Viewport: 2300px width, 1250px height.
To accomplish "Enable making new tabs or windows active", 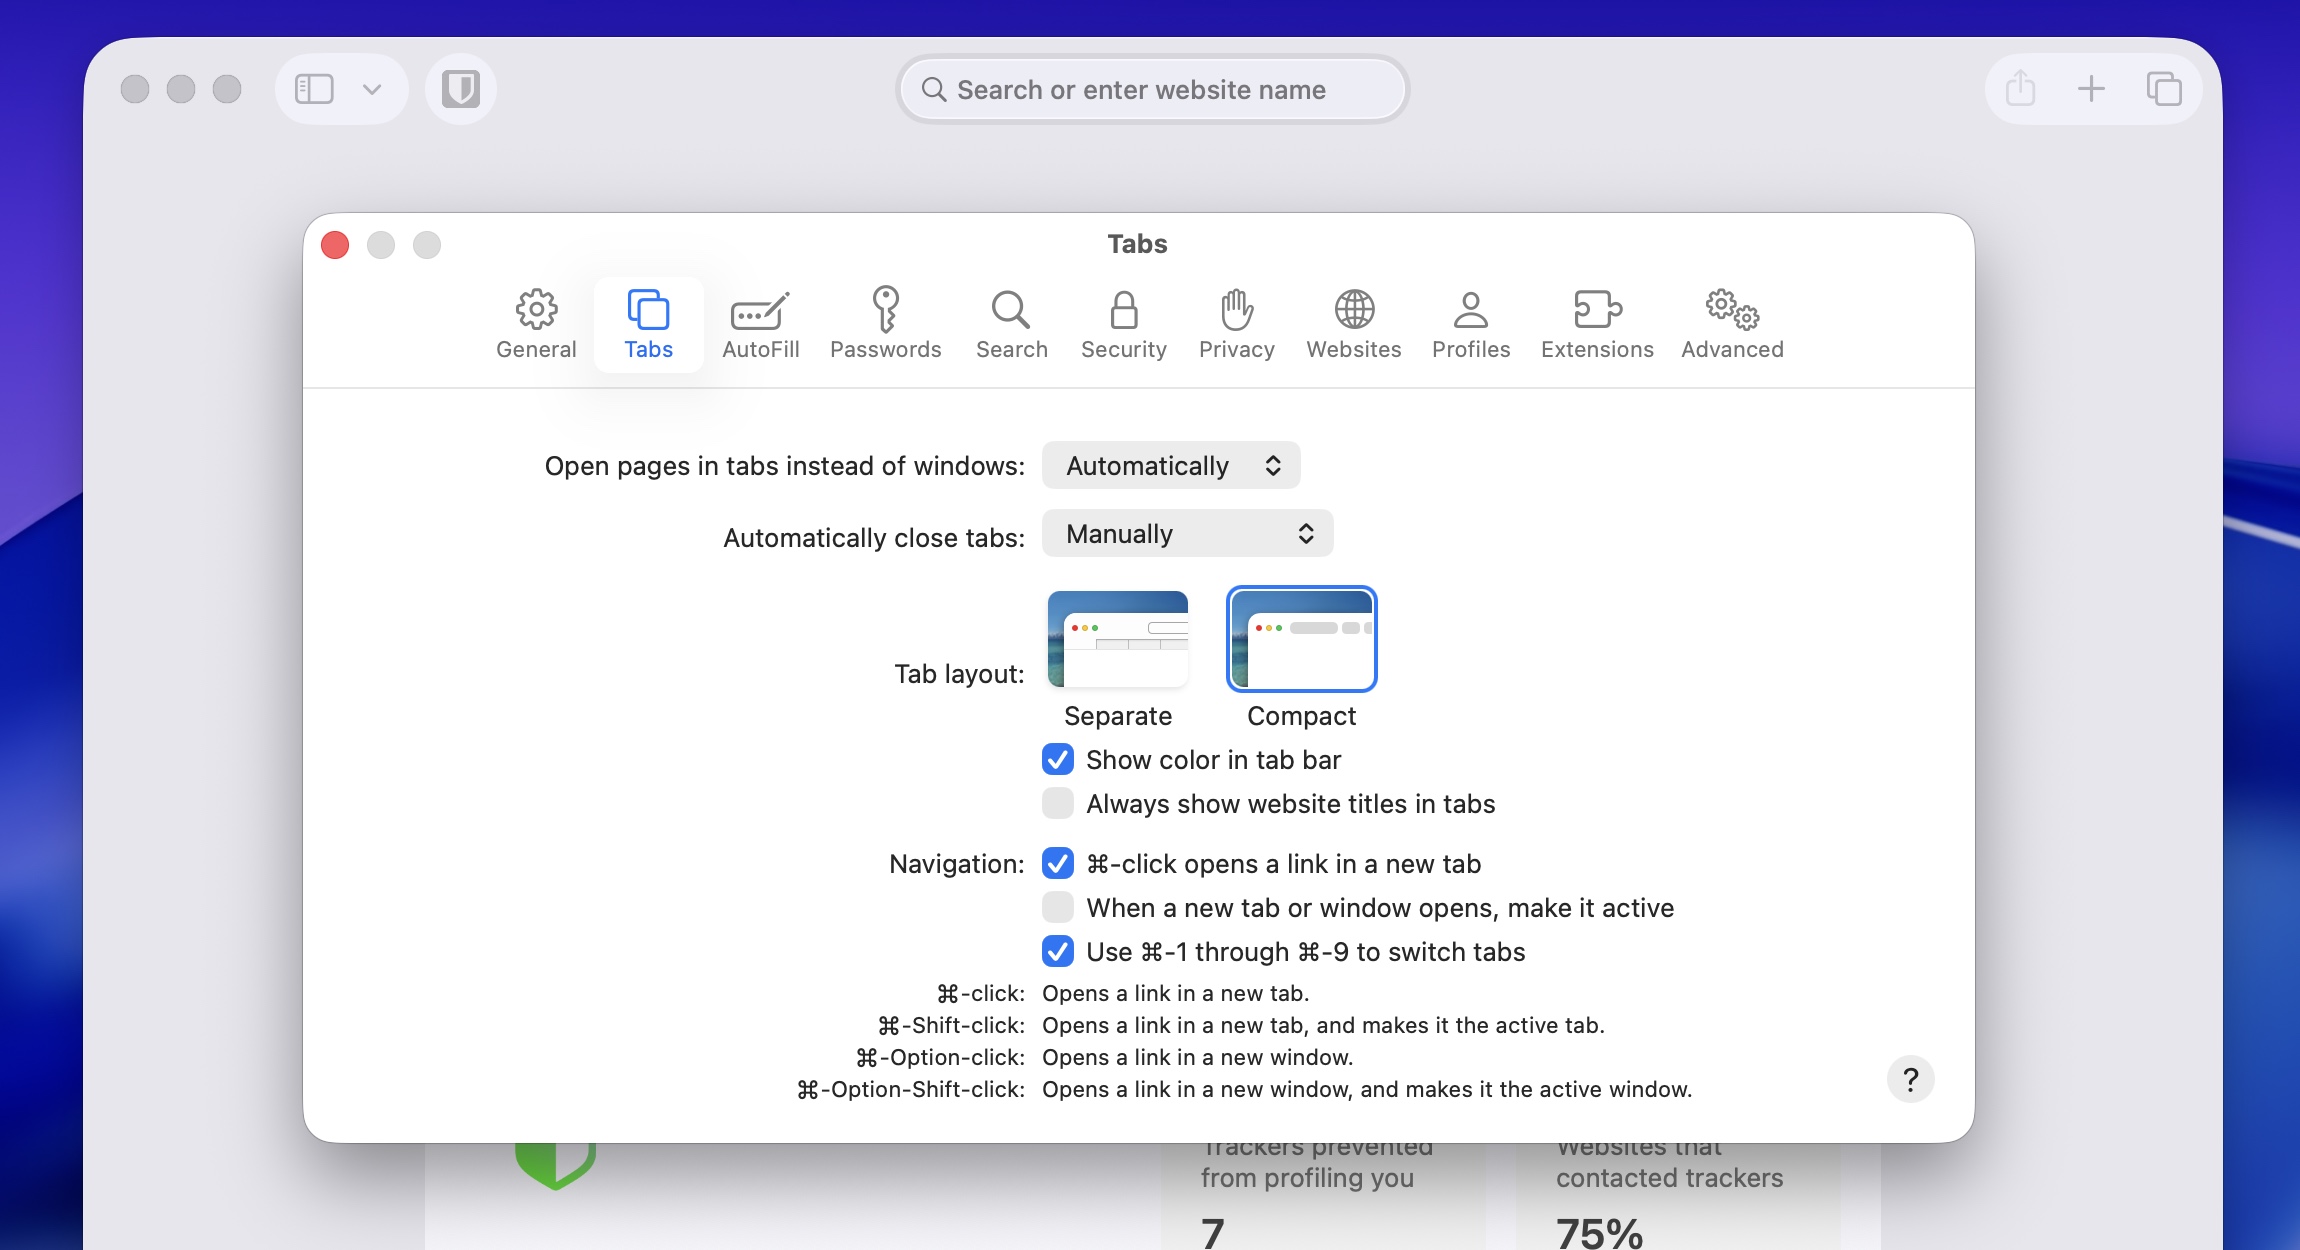I will point(1058,908).
